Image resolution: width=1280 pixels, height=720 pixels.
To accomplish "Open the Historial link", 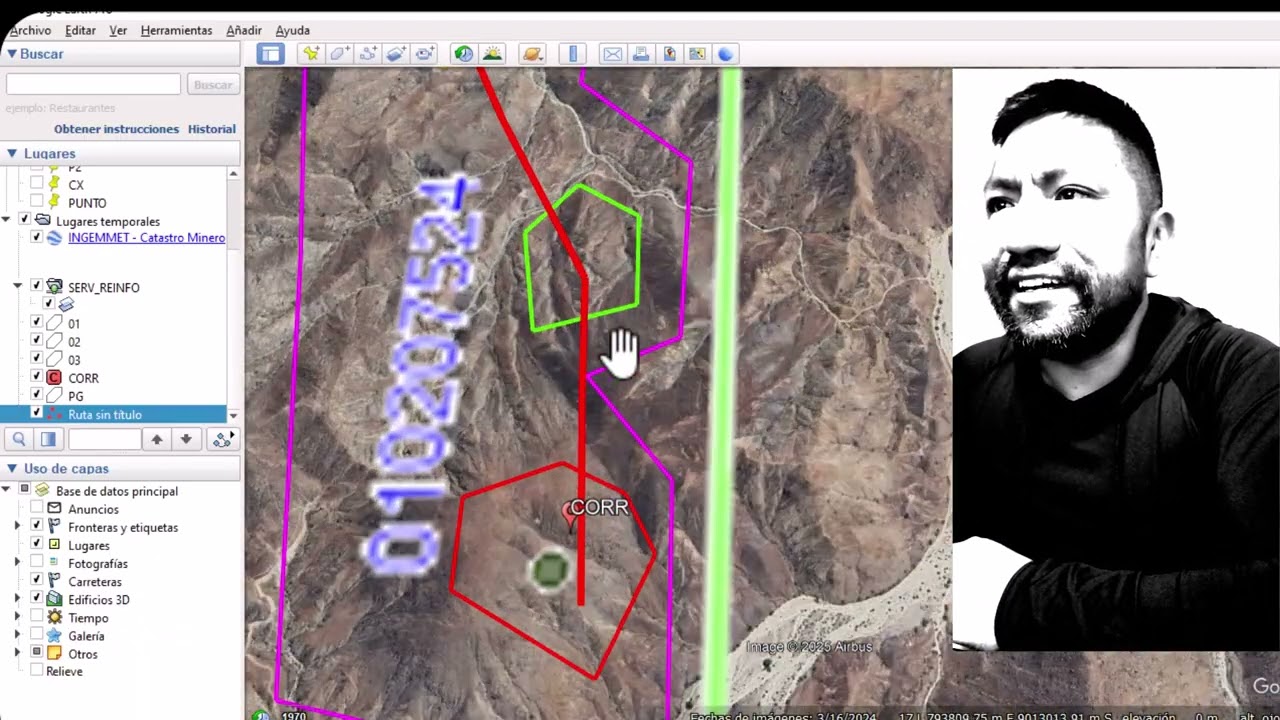I will [211, 129].
